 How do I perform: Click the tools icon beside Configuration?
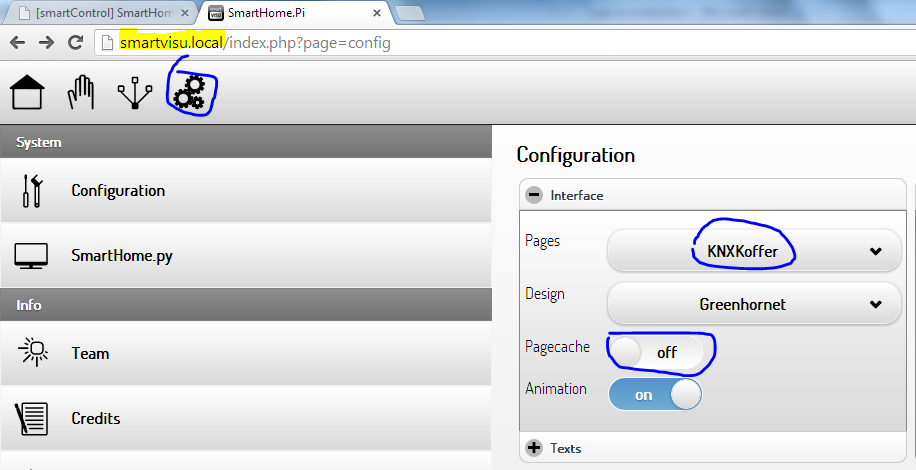click(32, 191)
